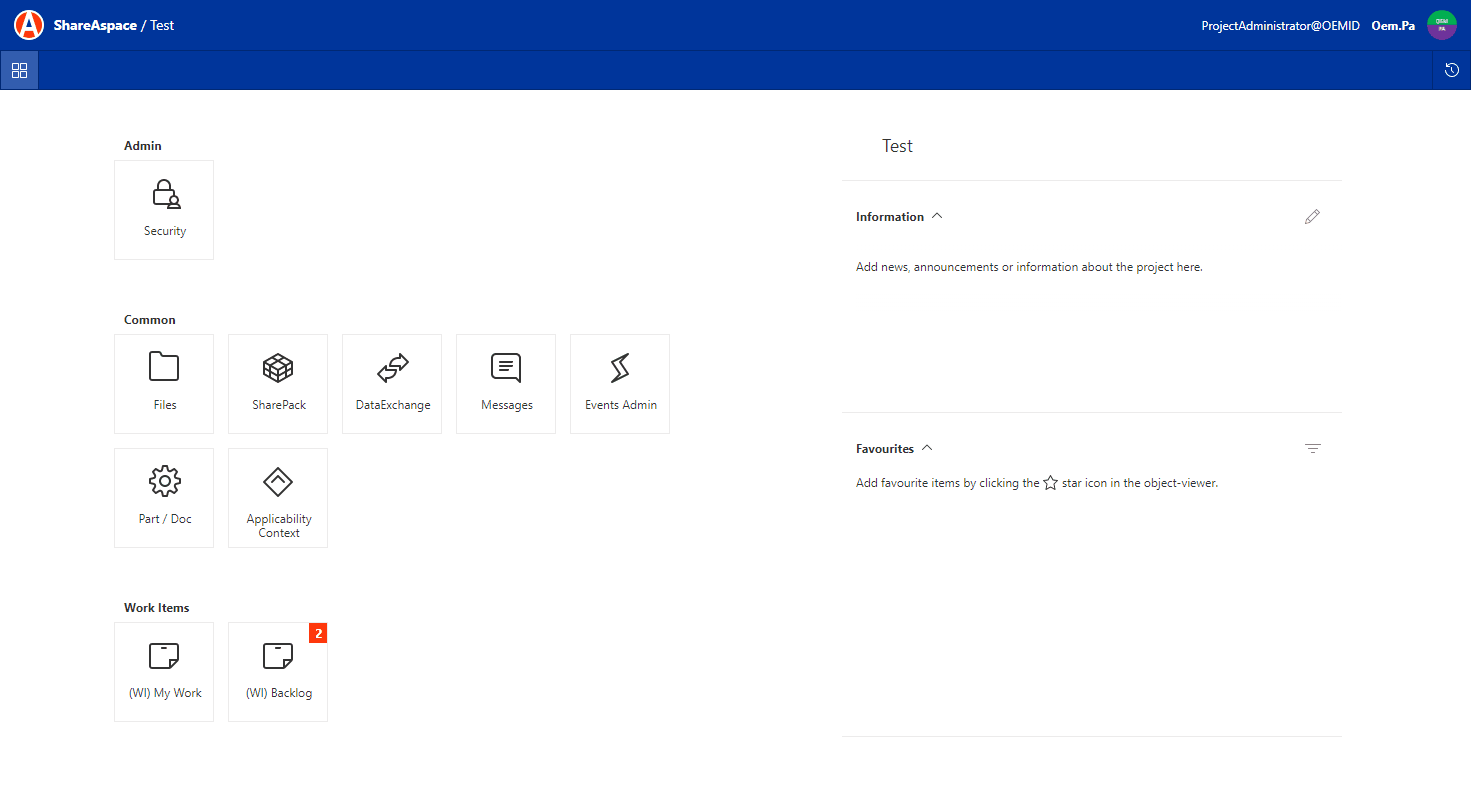Click the red Backlog notification badge
1471x792 pixels.
click(x=318, y=633)
